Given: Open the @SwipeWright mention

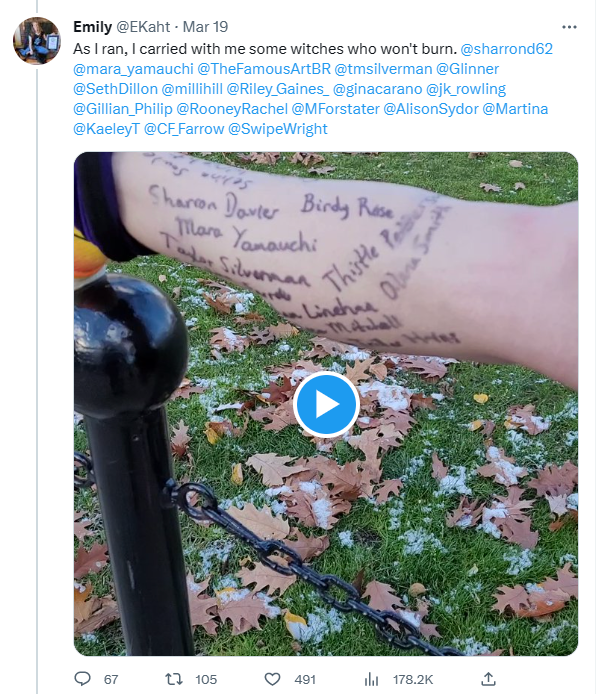Looking at the screenshot, I should point(278,129).
